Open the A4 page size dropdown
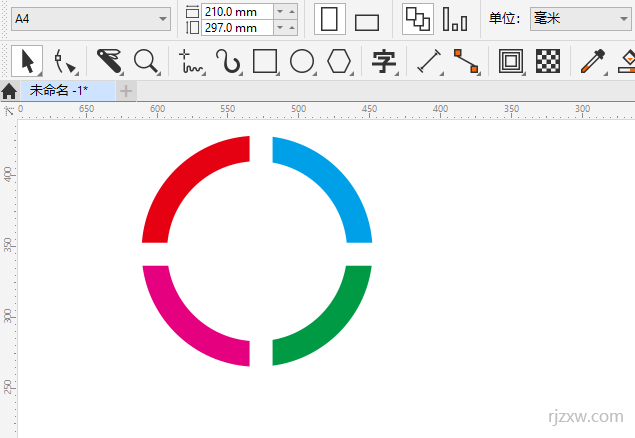Image resolution: width=635 pixels, height=438 pixels. [91, 19]
